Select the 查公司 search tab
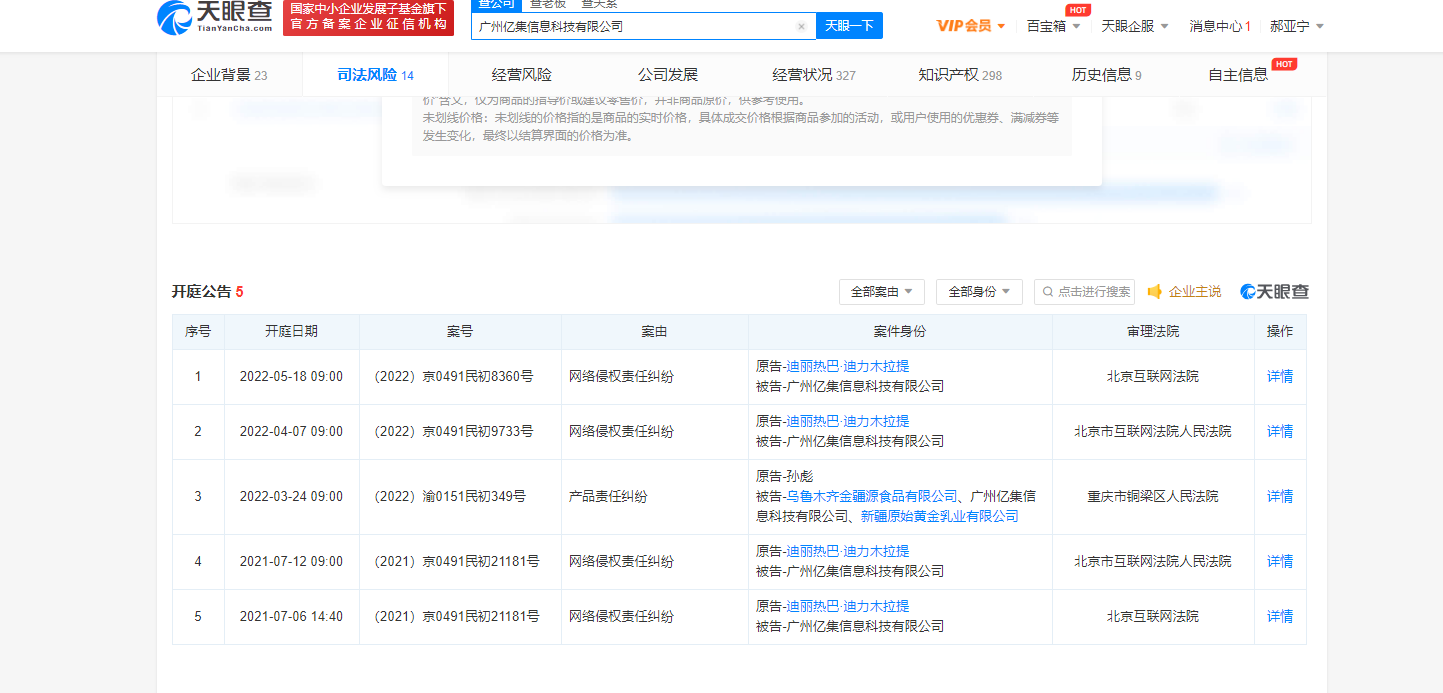 [496, 5]
